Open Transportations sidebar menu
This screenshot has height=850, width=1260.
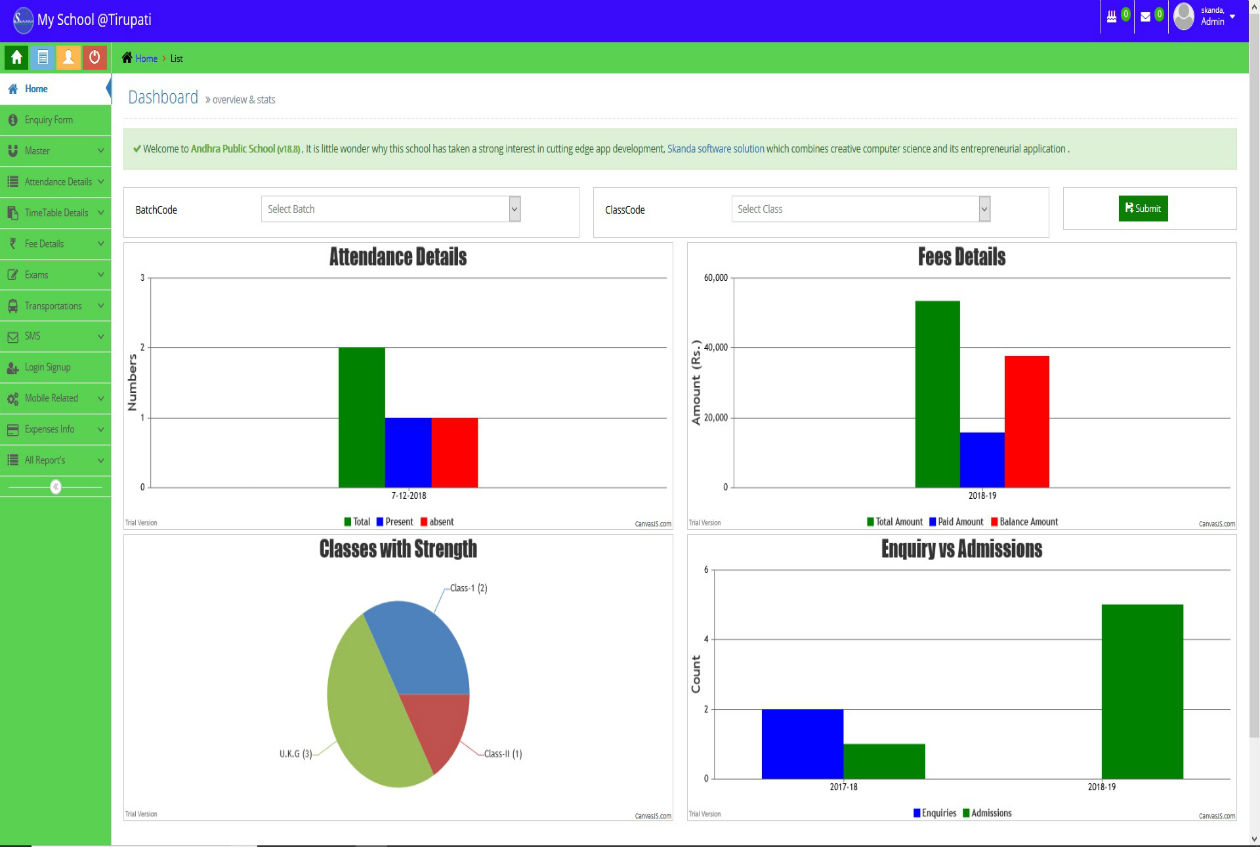coord(55,306)
